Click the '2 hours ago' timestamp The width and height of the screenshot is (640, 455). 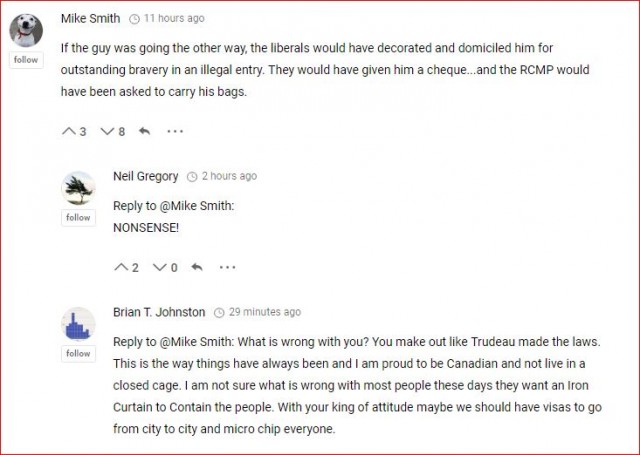(228, 176)
